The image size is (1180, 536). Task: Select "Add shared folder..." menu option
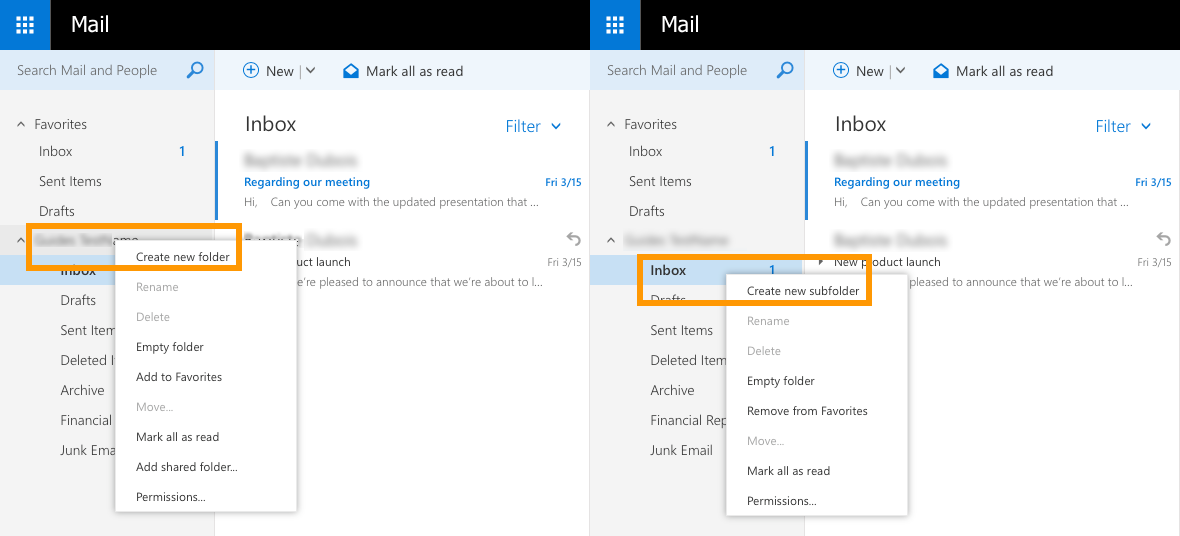pyautogui.click(x=186, y=467)
